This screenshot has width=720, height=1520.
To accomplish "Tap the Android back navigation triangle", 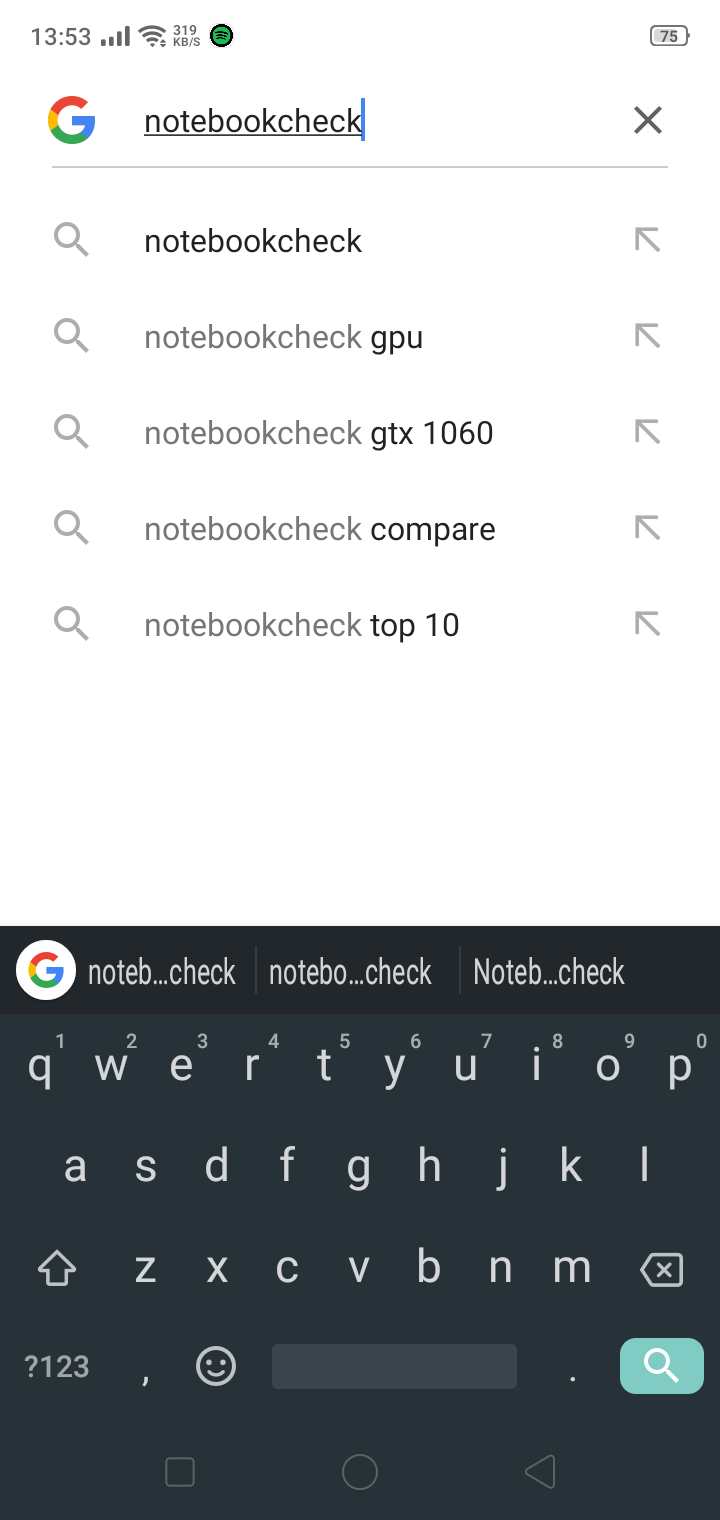I will pos(540,1471).
